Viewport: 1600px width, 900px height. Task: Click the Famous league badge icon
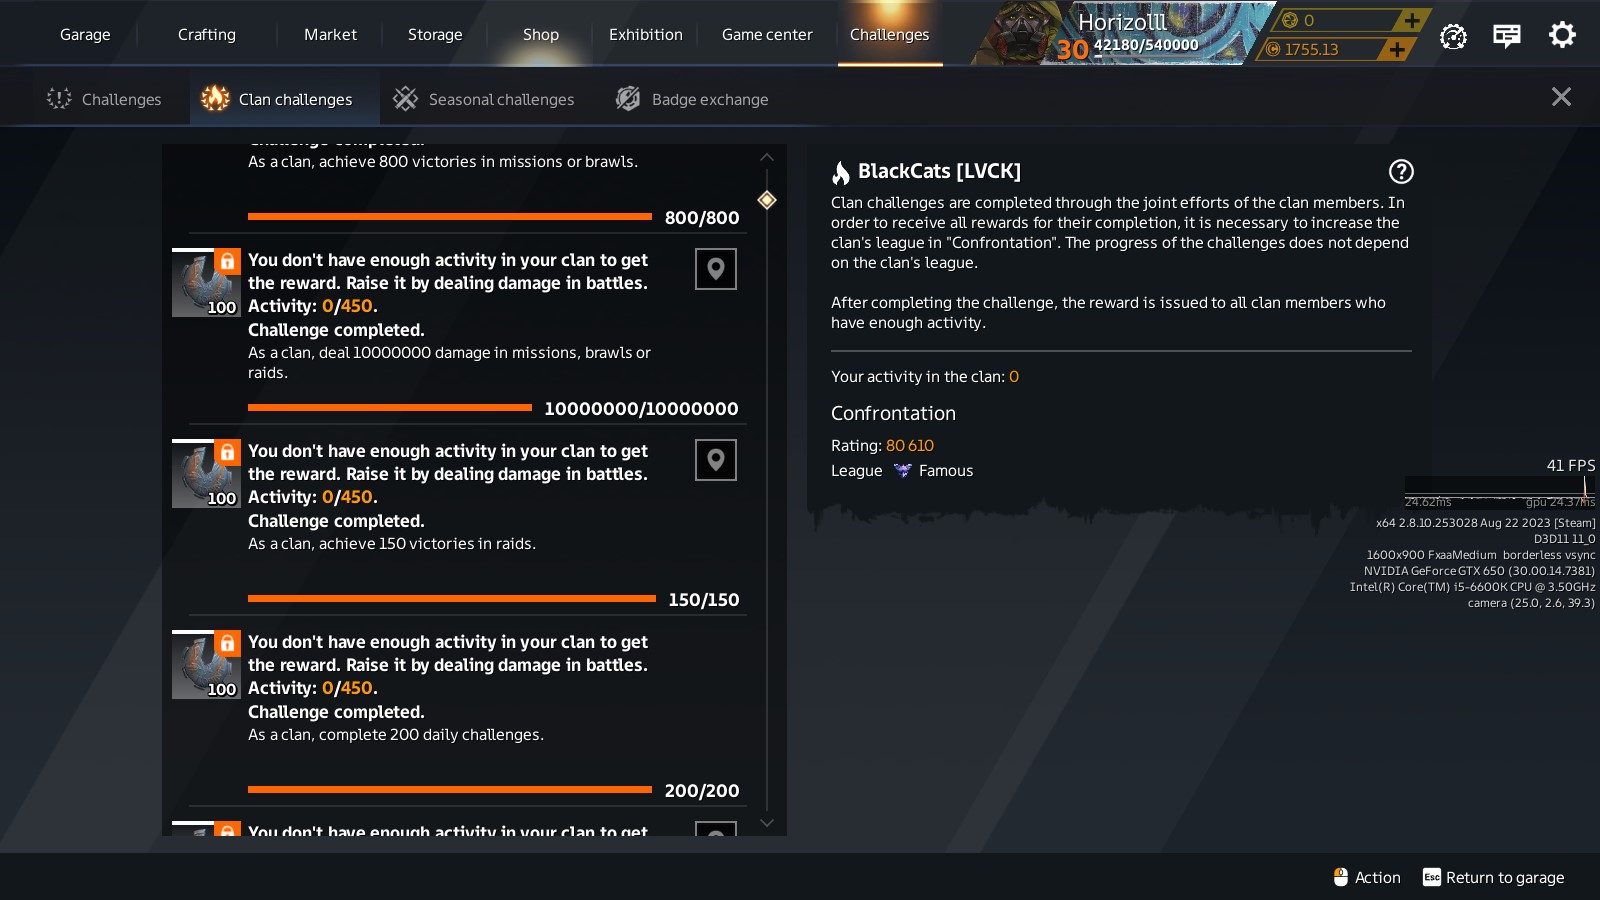[902, 470]
